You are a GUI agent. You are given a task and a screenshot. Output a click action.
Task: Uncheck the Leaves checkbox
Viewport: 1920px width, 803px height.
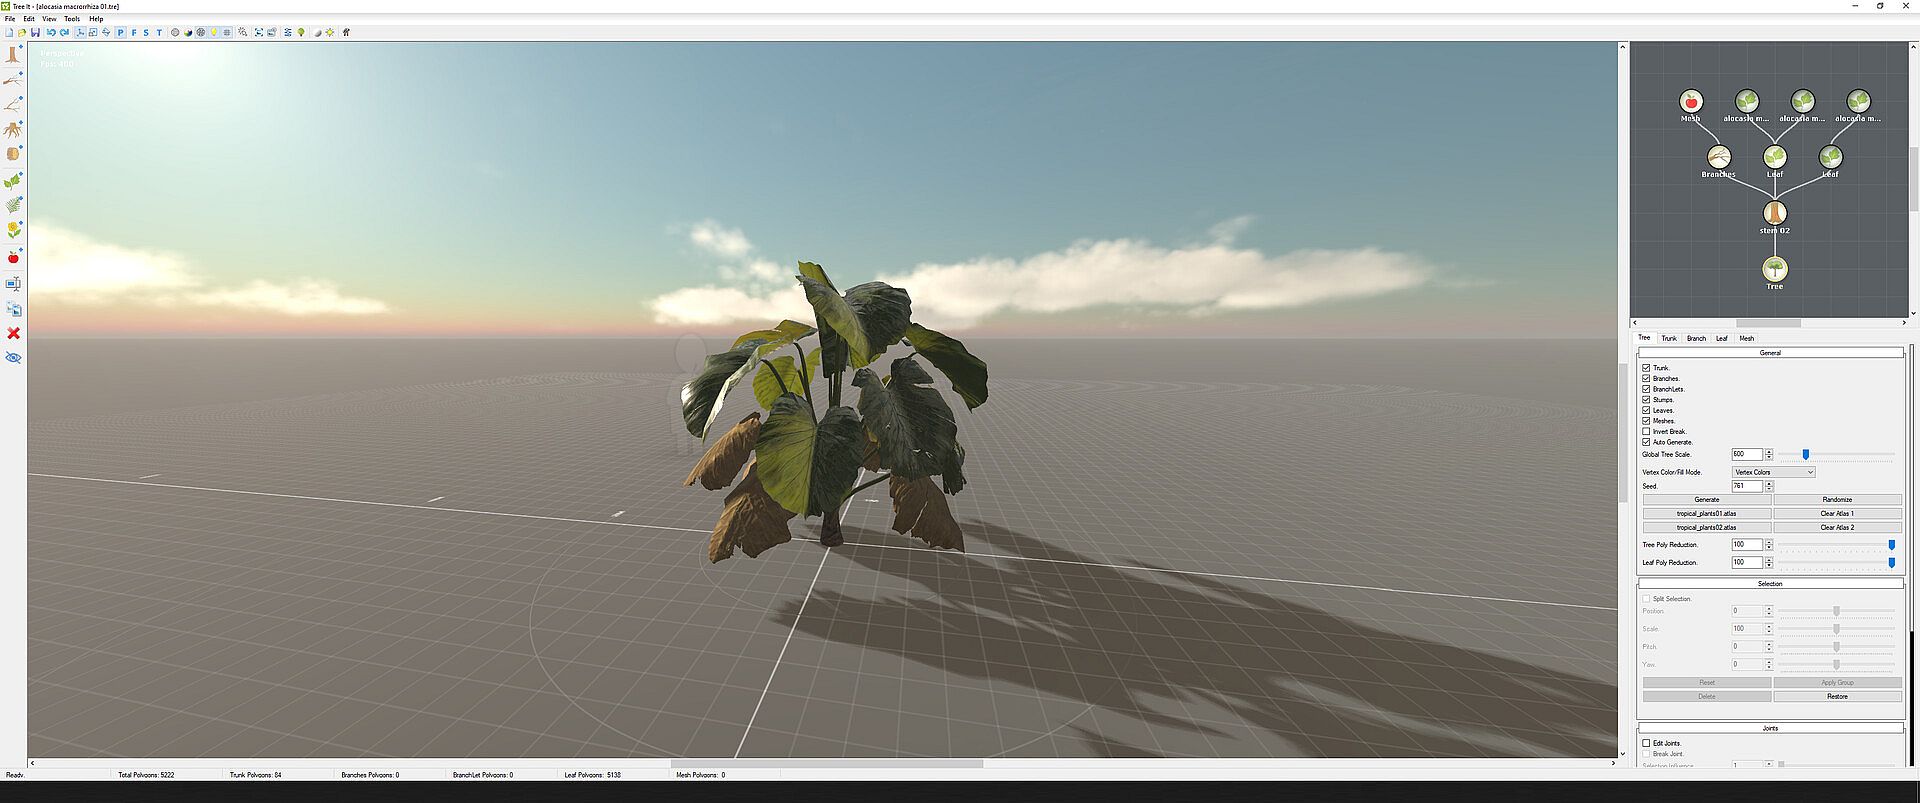click(x=1646, y=410)
